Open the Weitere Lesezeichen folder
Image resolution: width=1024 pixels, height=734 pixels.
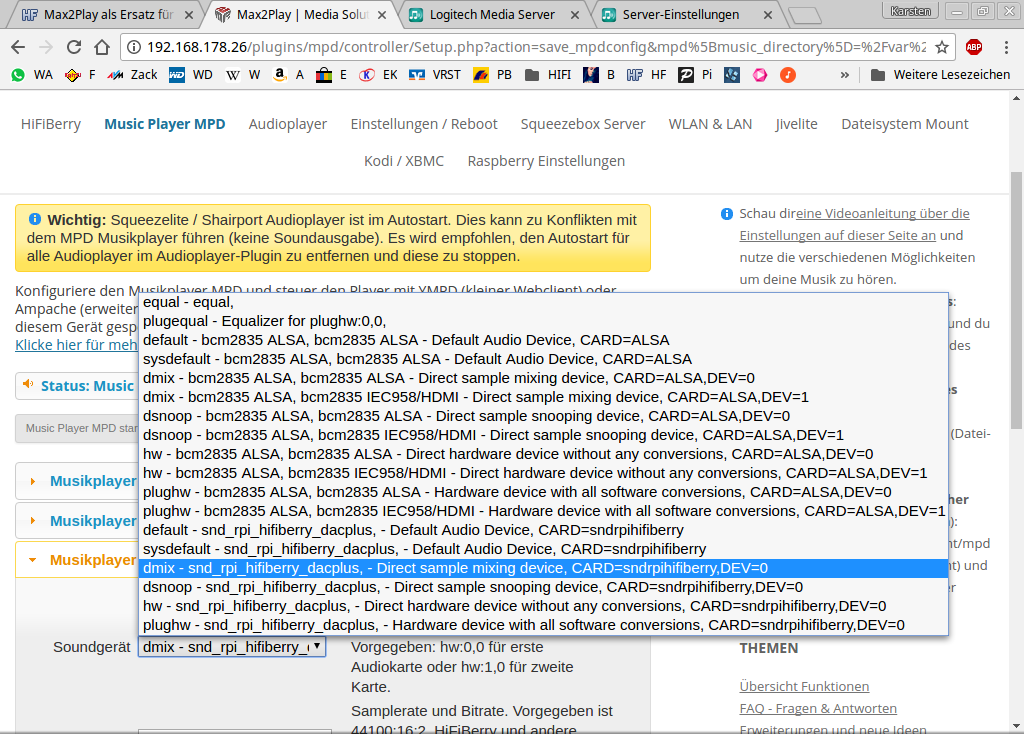pyautogui.click(x=940, y=75)
